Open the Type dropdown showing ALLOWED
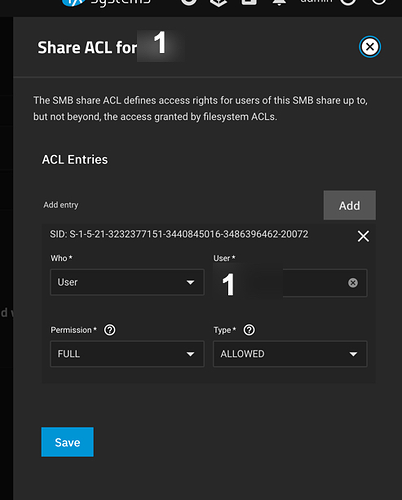The height and width of the screenshot is (500, 402). pos(290,354)
